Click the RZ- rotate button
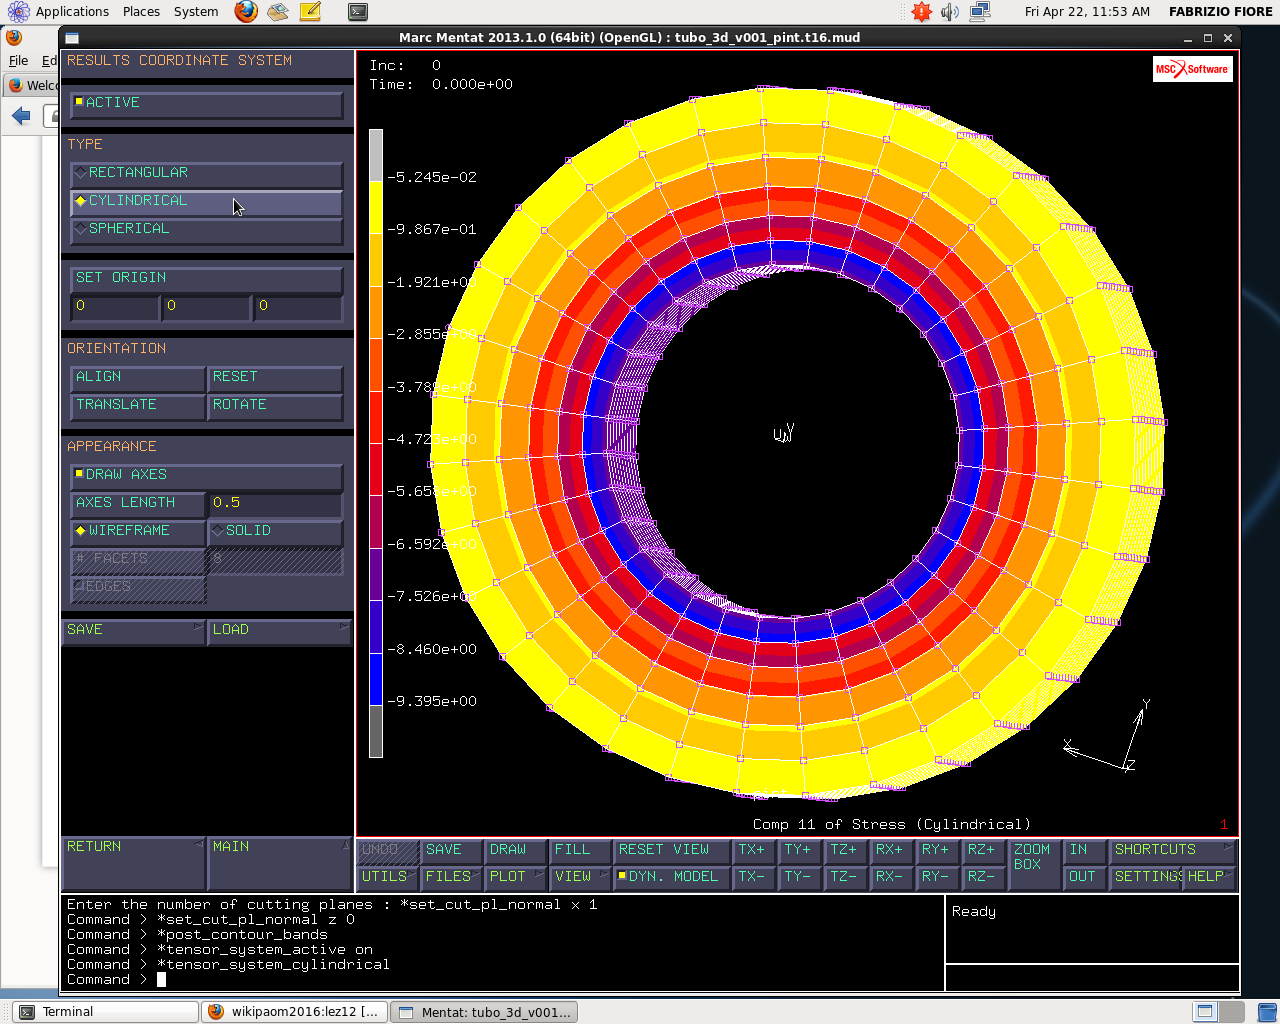Image resolution: width=1280 pixels, height=1024 pixels. pos(982,877)
